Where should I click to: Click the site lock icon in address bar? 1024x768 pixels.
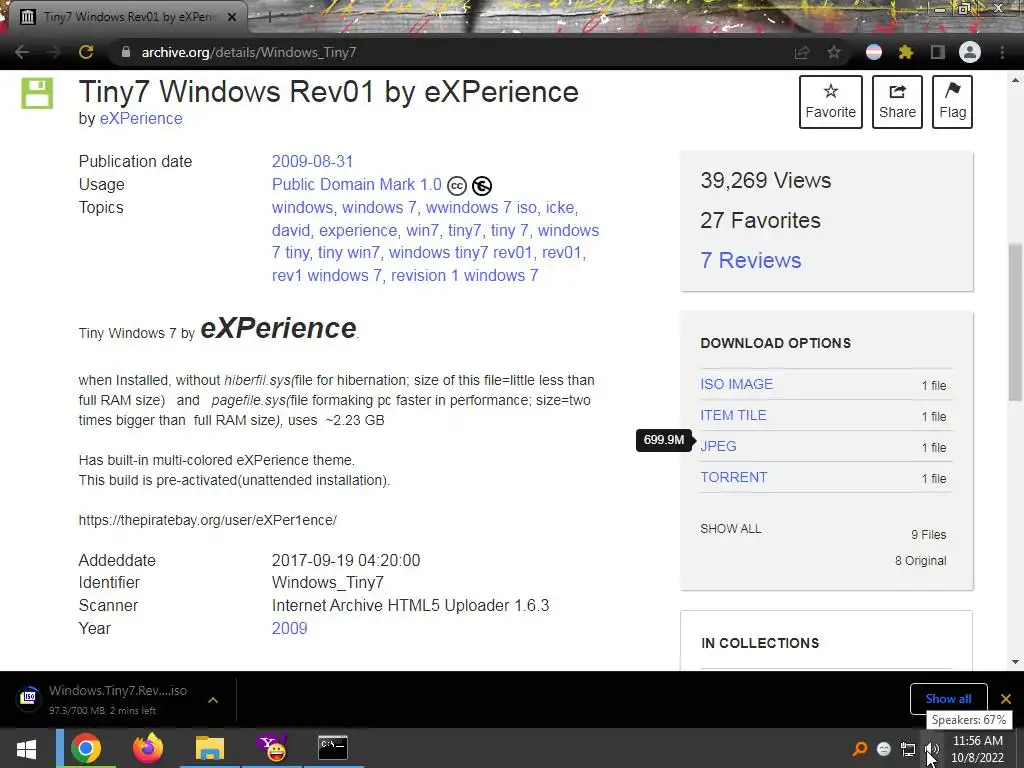(126, 52)
